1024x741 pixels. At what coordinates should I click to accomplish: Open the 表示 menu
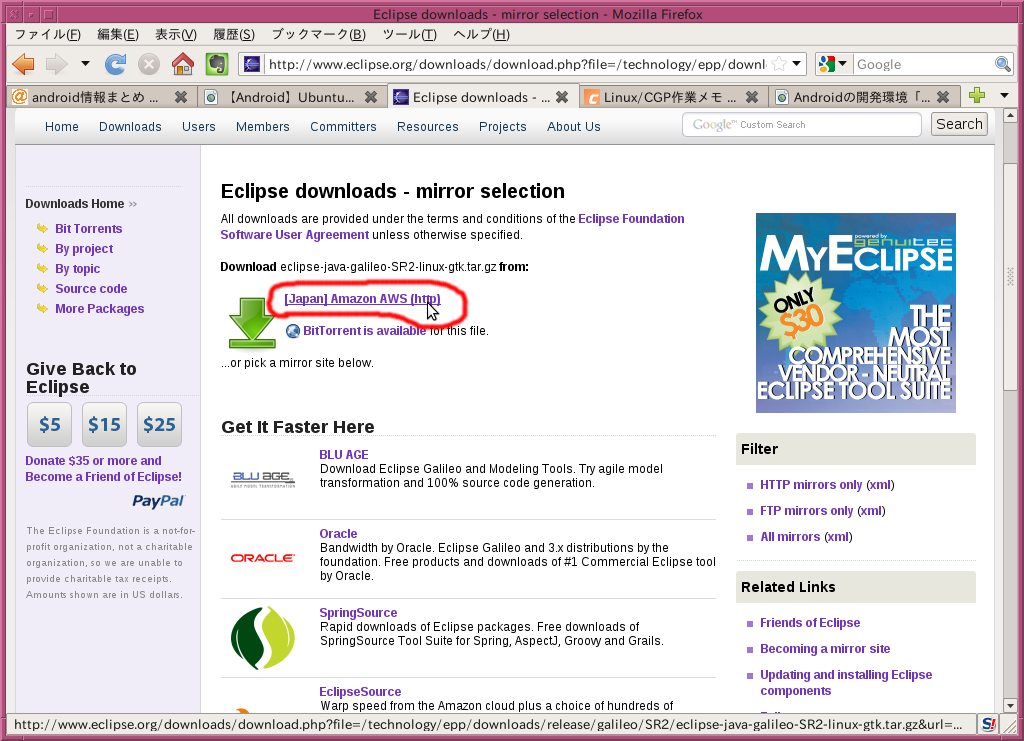point(176,34)
